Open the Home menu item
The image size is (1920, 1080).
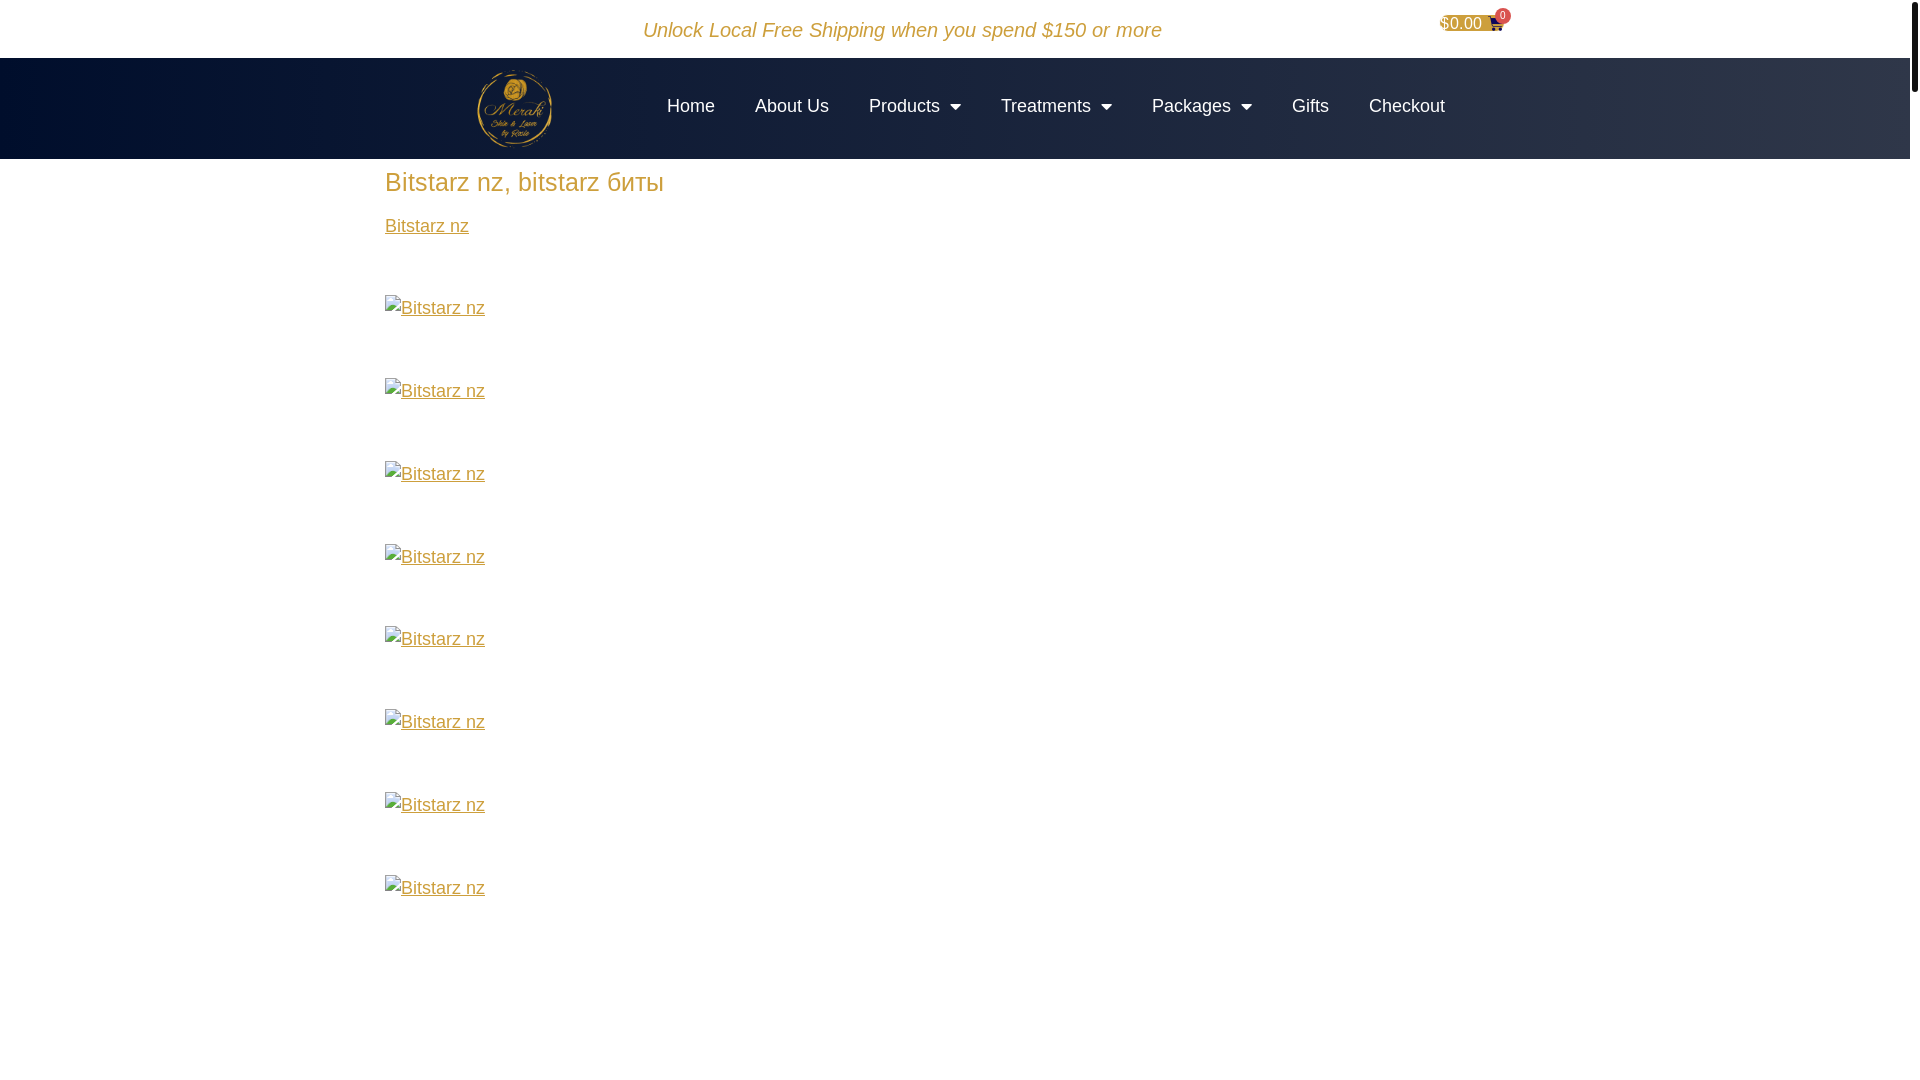point(691,106)
